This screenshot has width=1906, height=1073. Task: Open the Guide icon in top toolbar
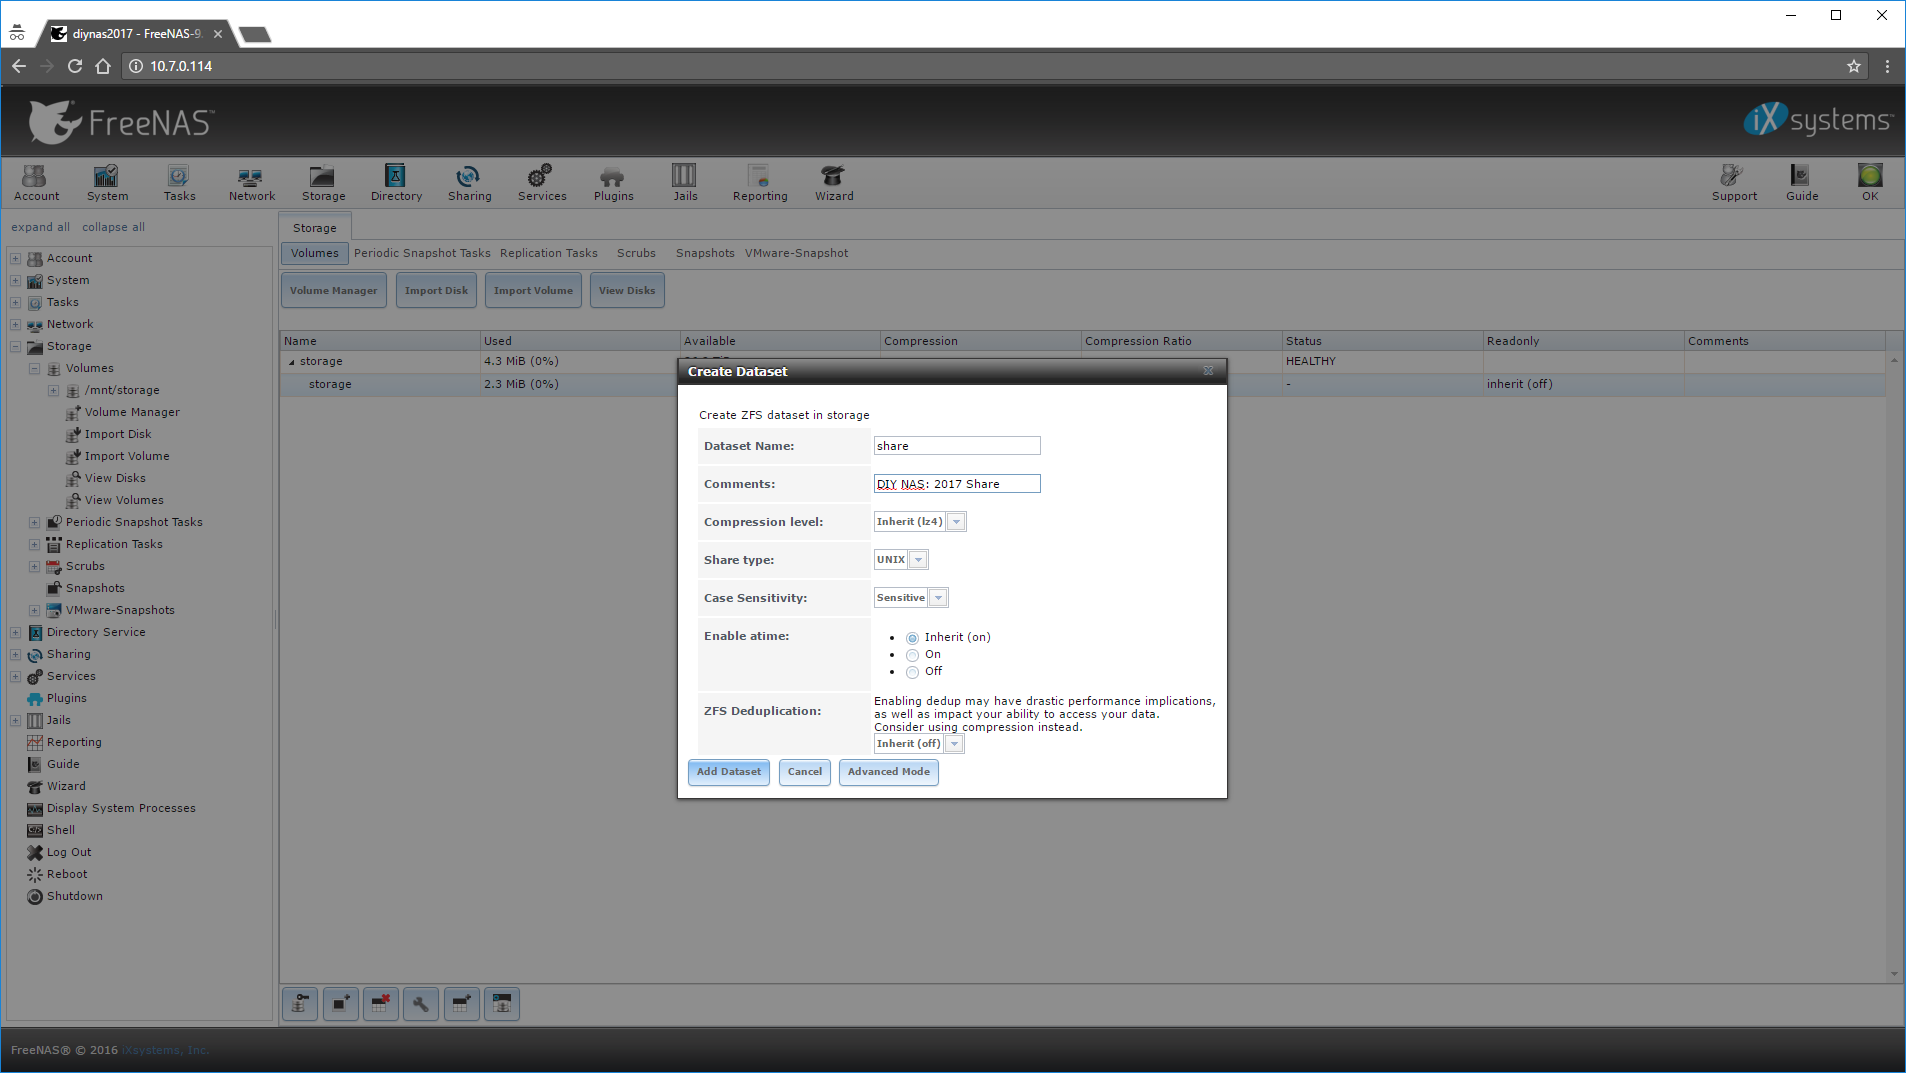(x=1801, y=183)
